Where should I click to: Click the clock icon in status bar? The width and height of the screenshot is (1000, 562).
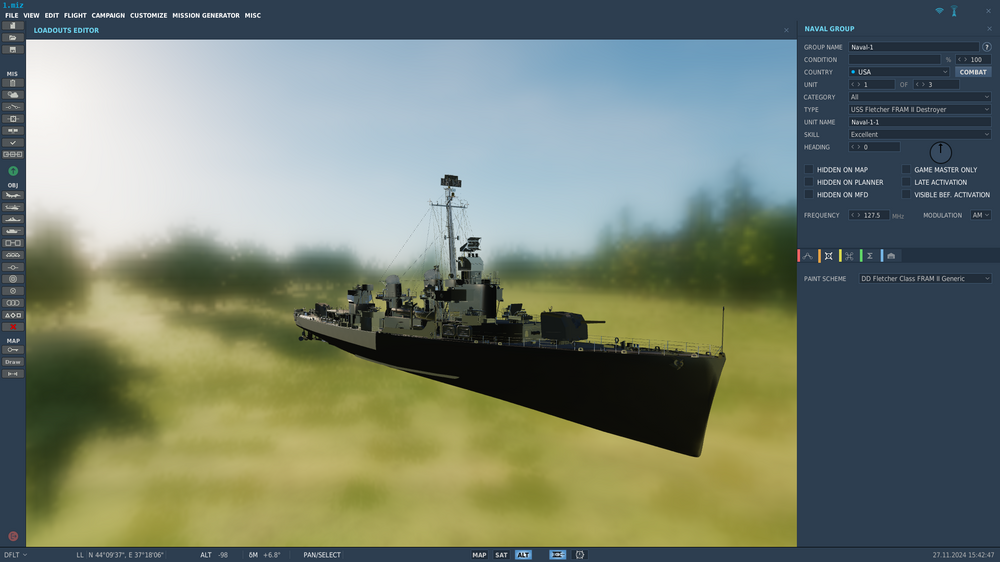[580, 555]
